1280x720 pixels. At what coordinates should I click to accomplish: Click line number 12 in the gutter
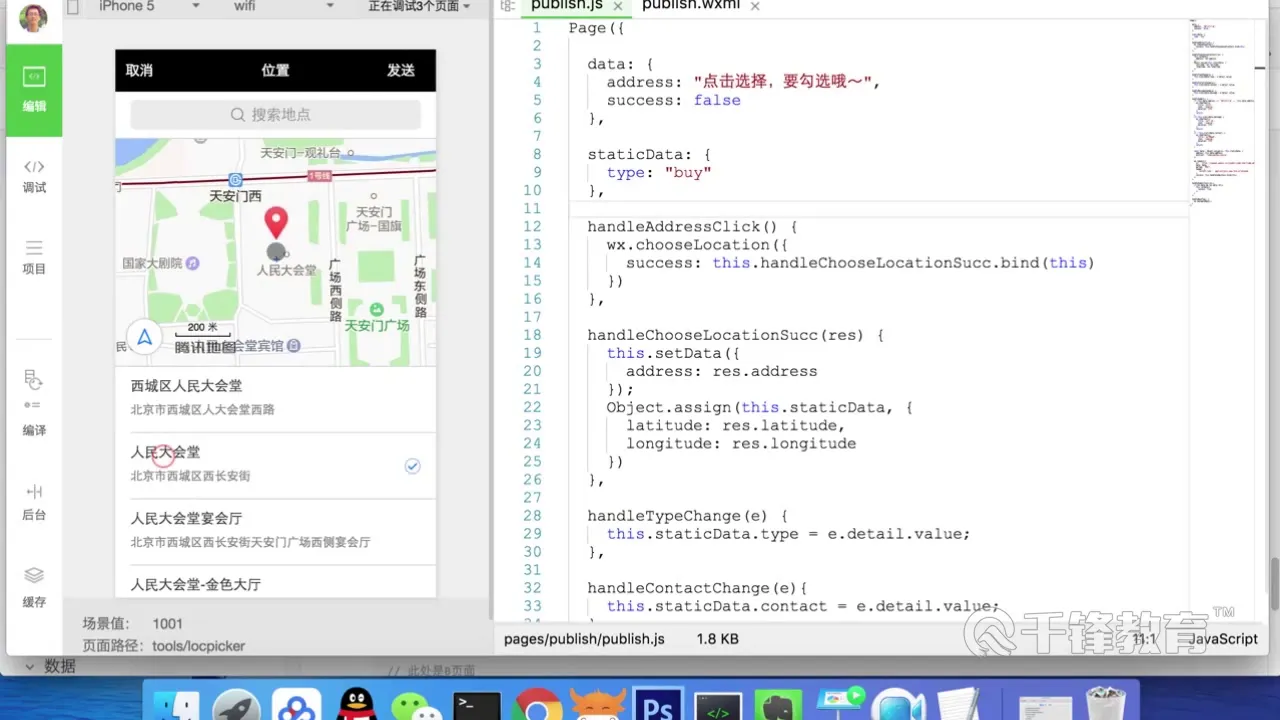click(x=531, y=227)
